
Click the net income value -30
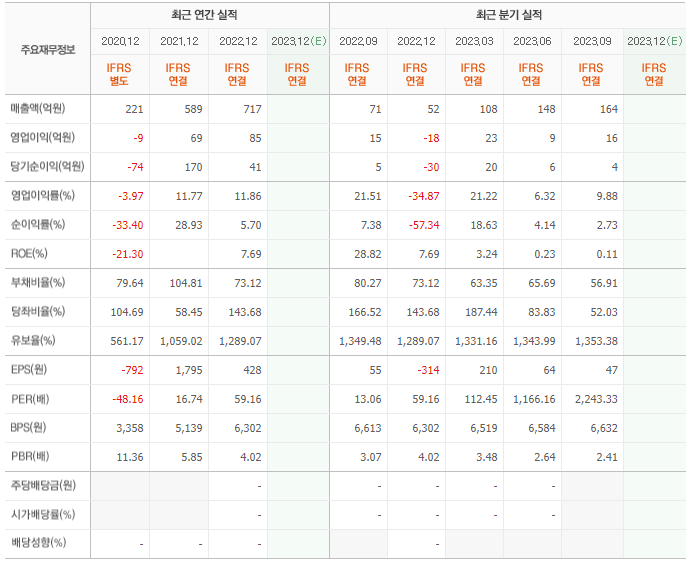coord(431,167)
